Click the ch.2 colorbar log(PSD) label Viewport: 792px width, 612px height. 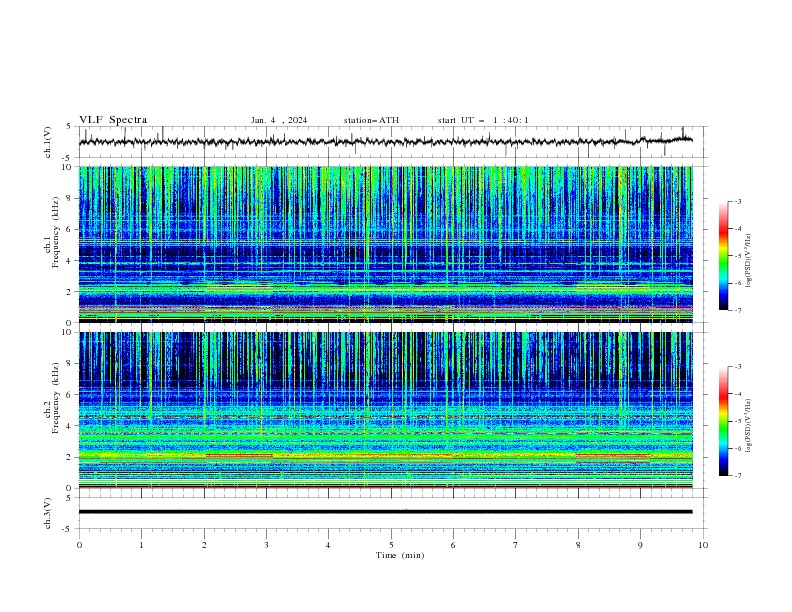[x=748, y=426]
